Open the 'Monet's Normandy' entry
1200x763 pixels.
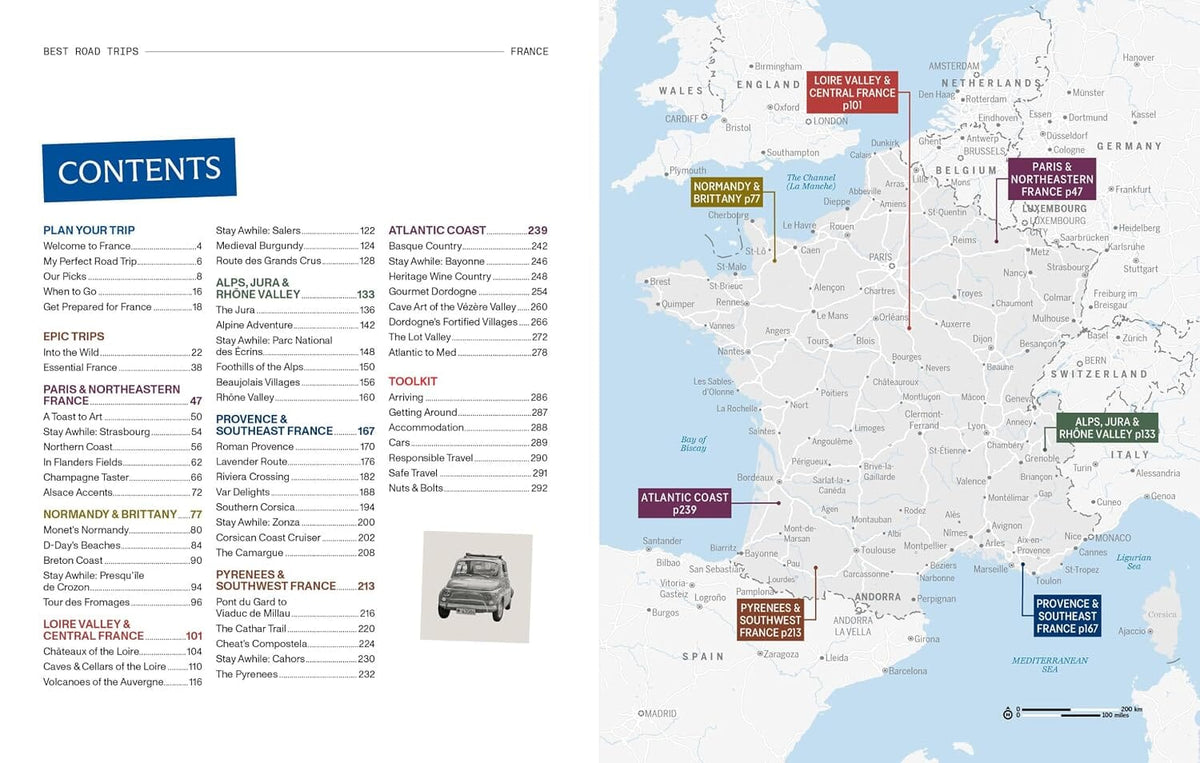coord(123,530)
